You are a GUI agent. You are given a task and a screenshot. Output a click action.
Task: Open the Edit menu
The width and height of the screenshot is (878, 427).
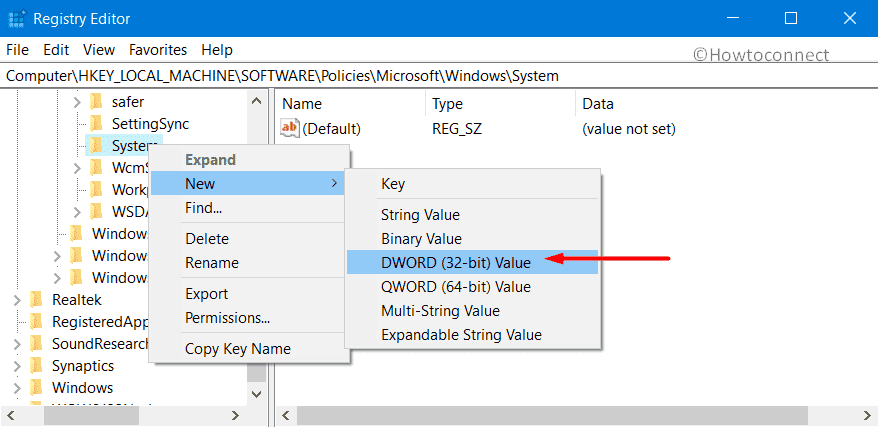56,50
